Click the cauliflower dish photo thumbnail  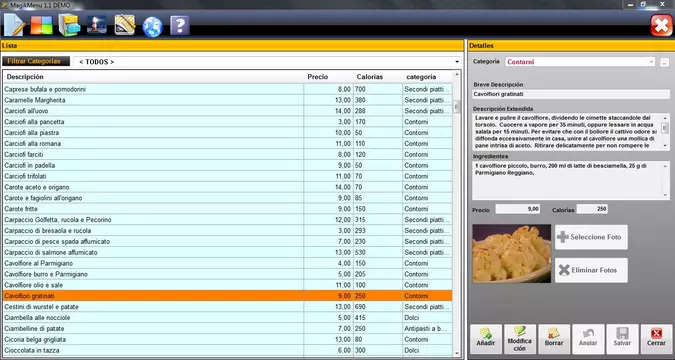[x=511, y=254]
